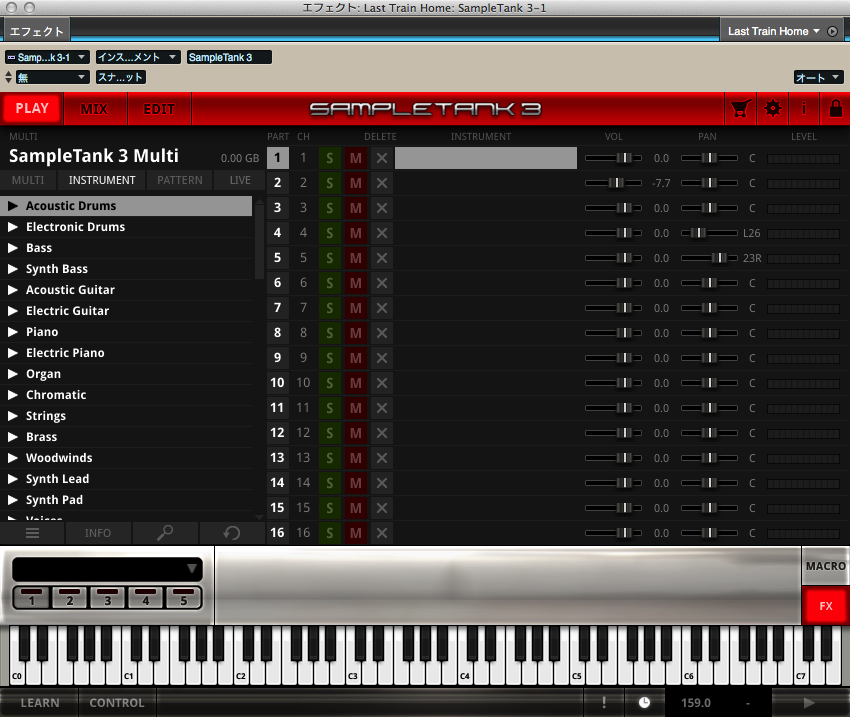The image size is (850, 717).
Task: Delete instrument in part 2
Action: (382, 183)
